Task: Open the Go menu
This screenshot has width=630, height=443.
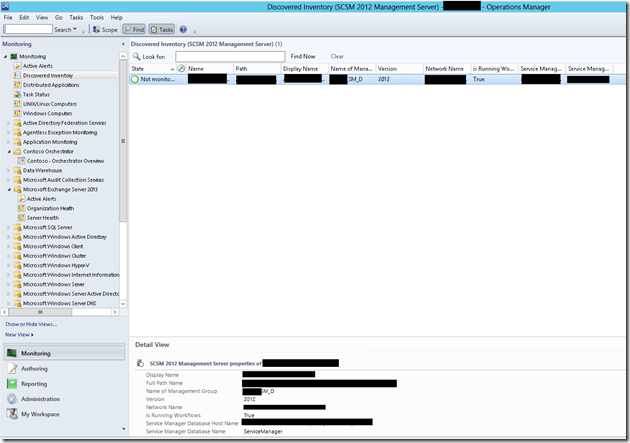Action: [59, 18]
